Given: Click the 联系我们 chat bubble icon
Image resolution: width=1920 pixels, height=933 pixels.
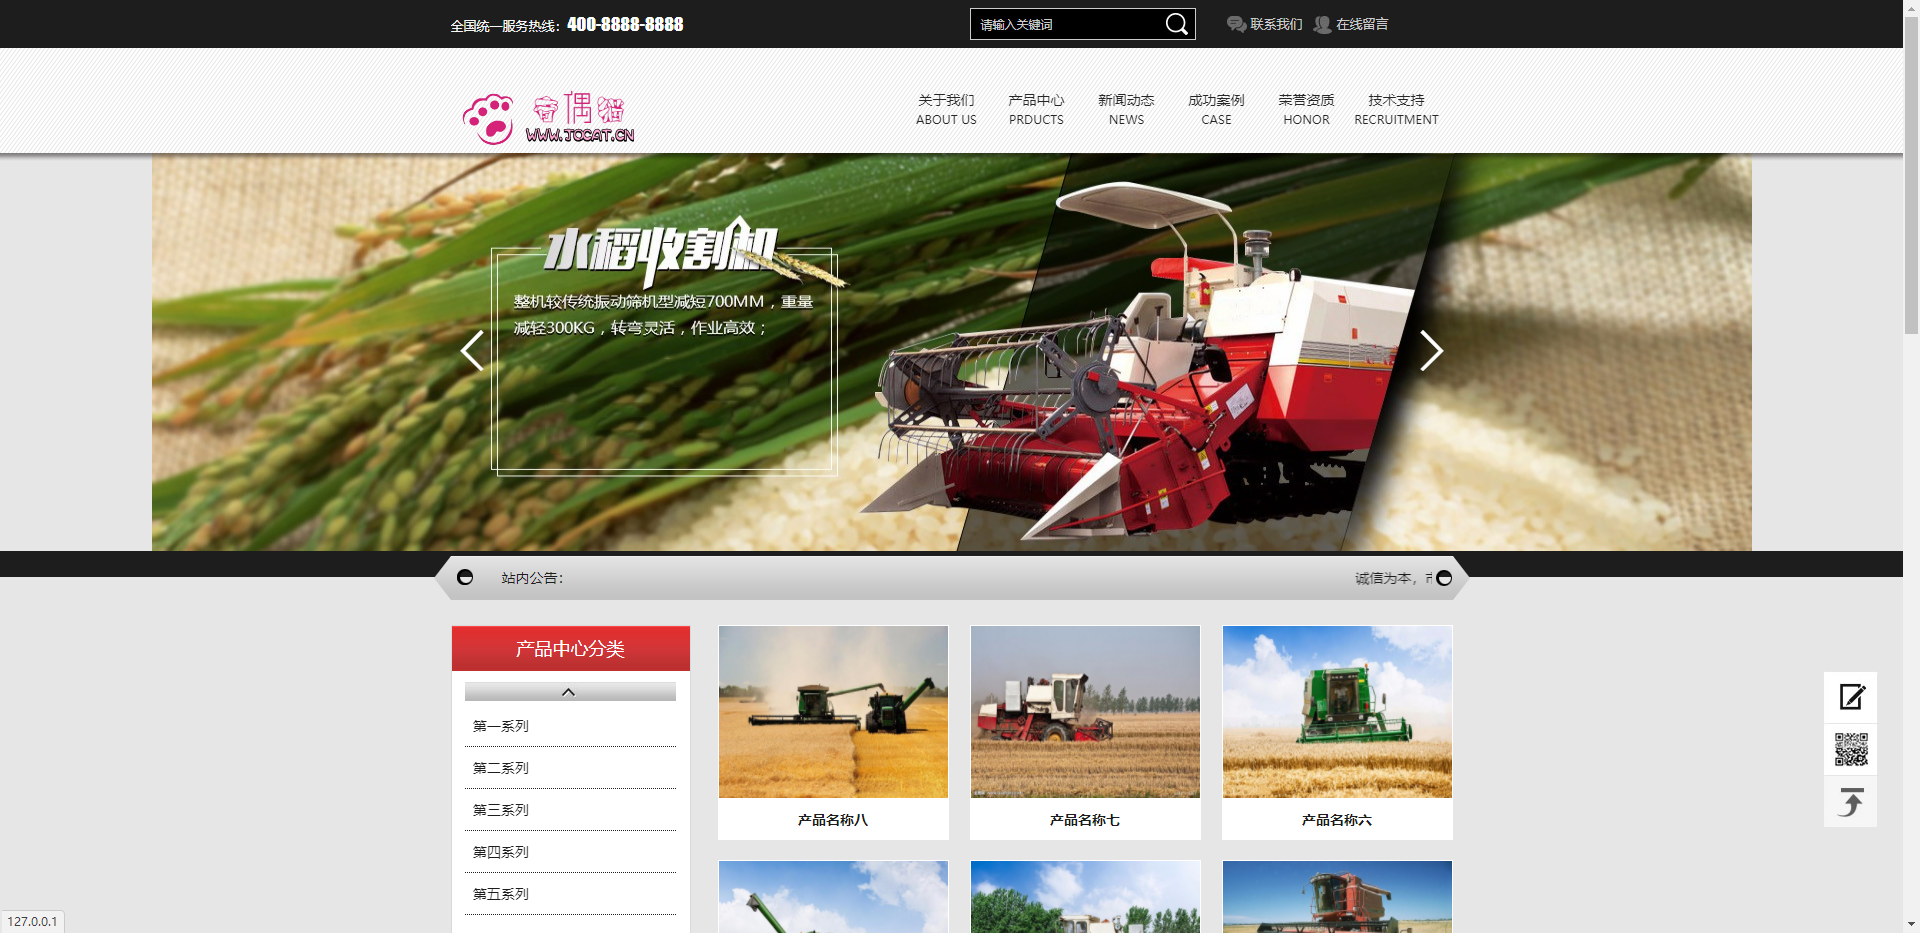Looking at the screenshot, I should click(x=1236, y=24).
